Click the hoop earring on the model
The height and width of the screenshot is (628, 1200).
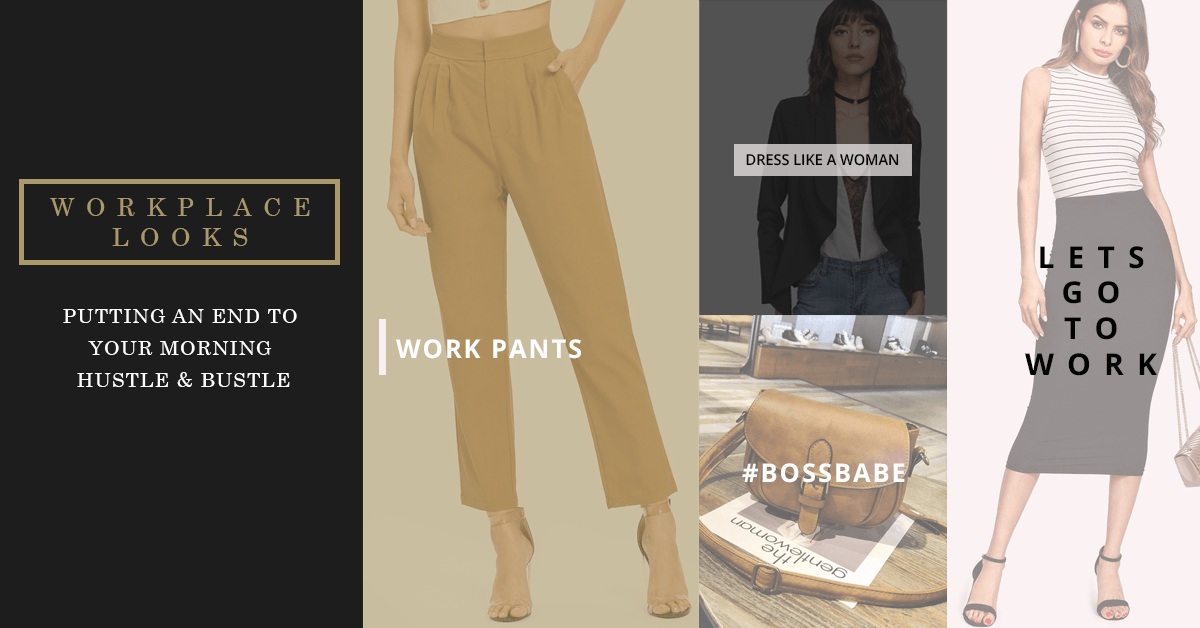coord(1127,56)
